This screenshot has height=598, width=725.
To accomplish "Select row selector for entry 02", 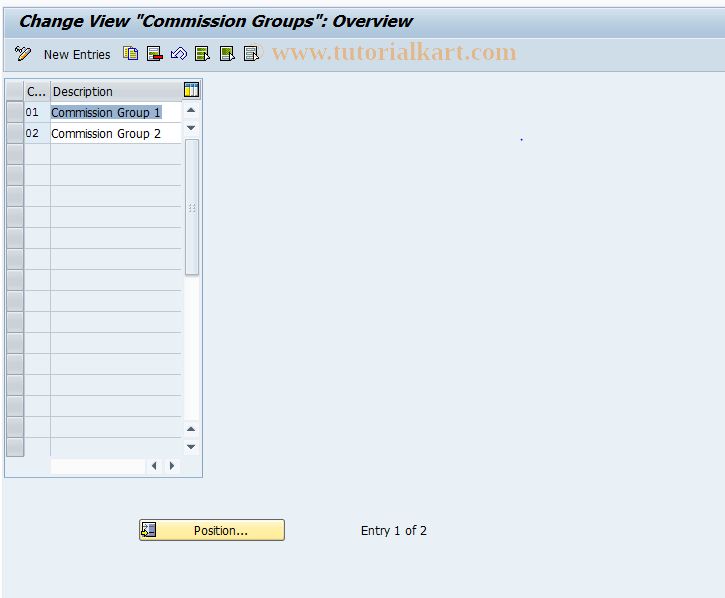I will pos(15,133).
